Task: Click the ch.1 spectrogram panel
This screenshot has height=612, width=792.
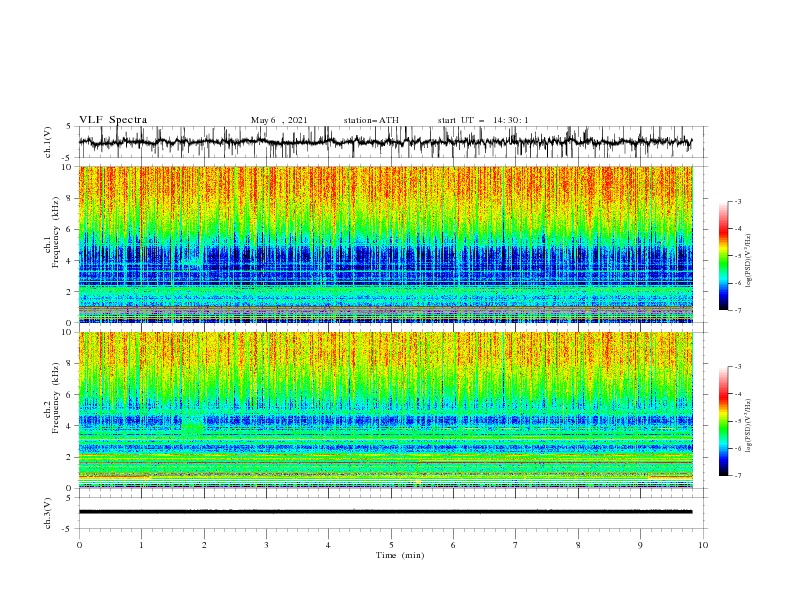Action: point(386,244)
